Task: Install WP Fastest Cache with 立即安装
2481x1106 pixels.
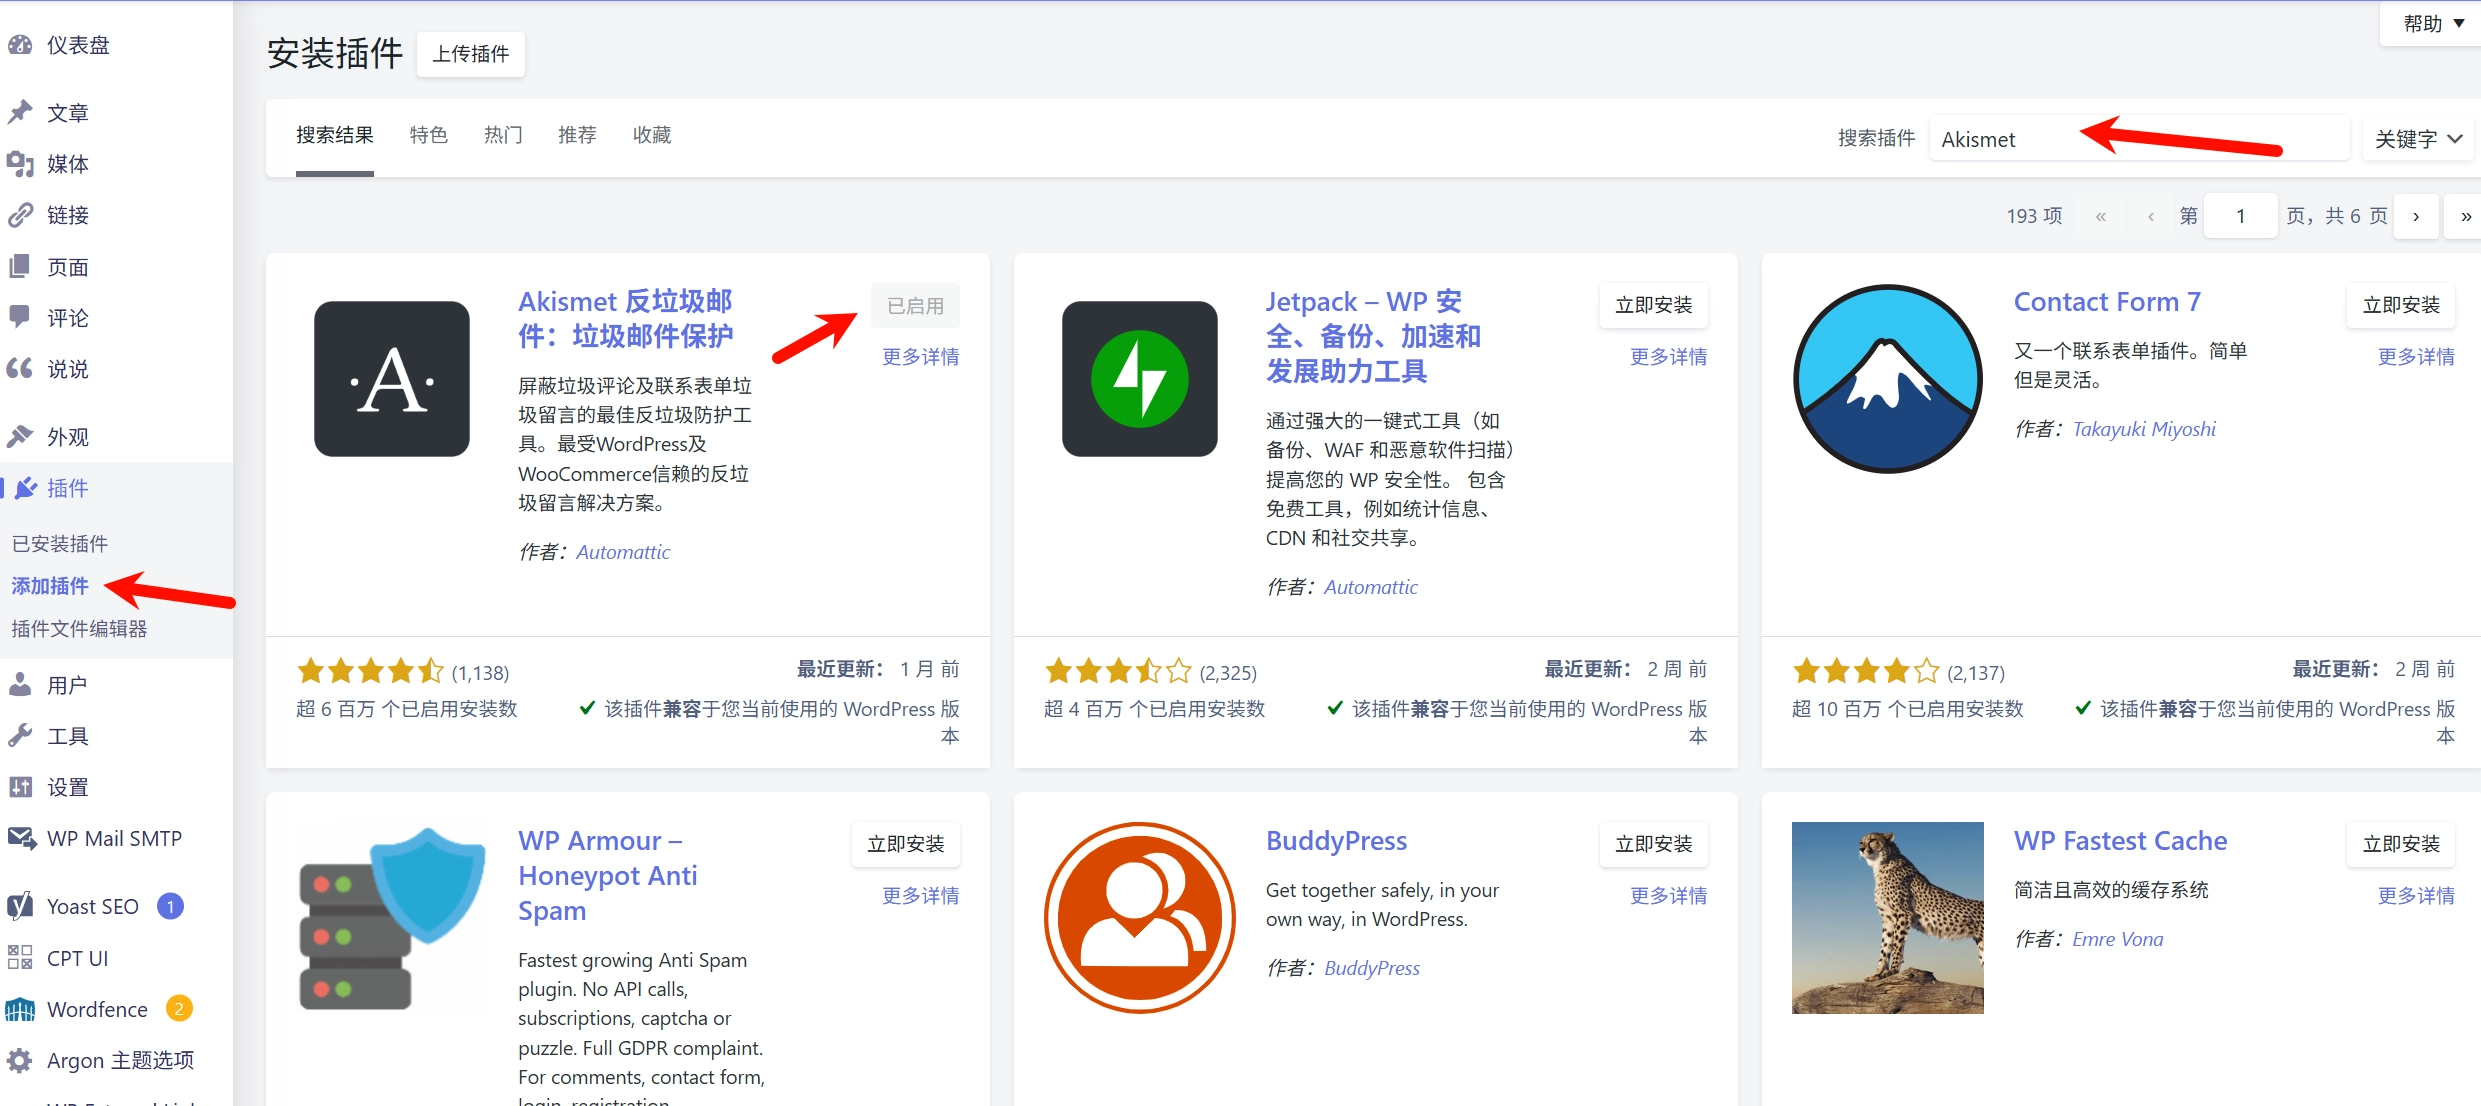Action: point(2402,844)
